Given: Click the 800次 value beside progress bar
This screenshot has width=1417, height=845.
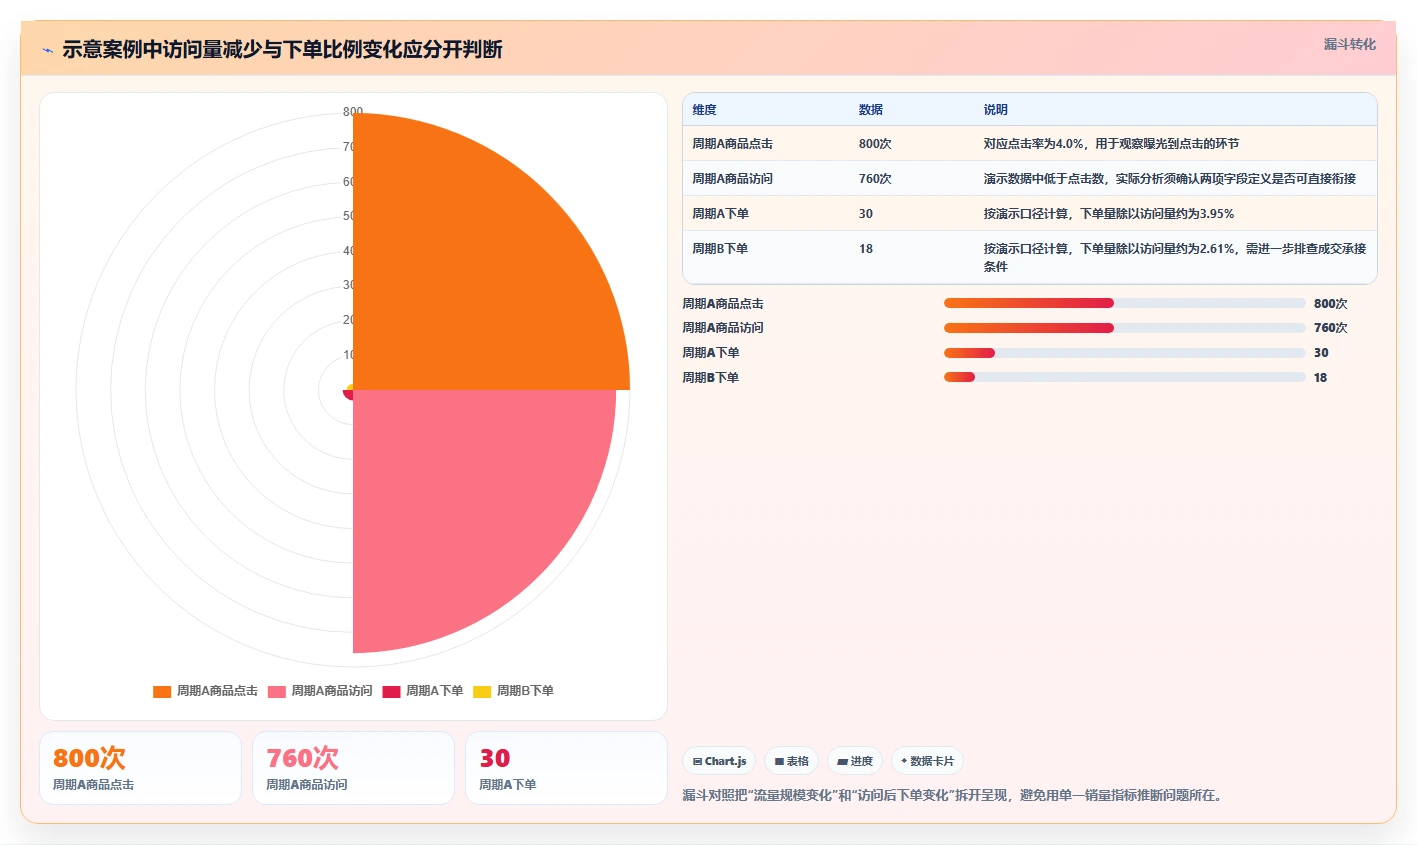Looking at the screenshot, I should pos(1331,304).
